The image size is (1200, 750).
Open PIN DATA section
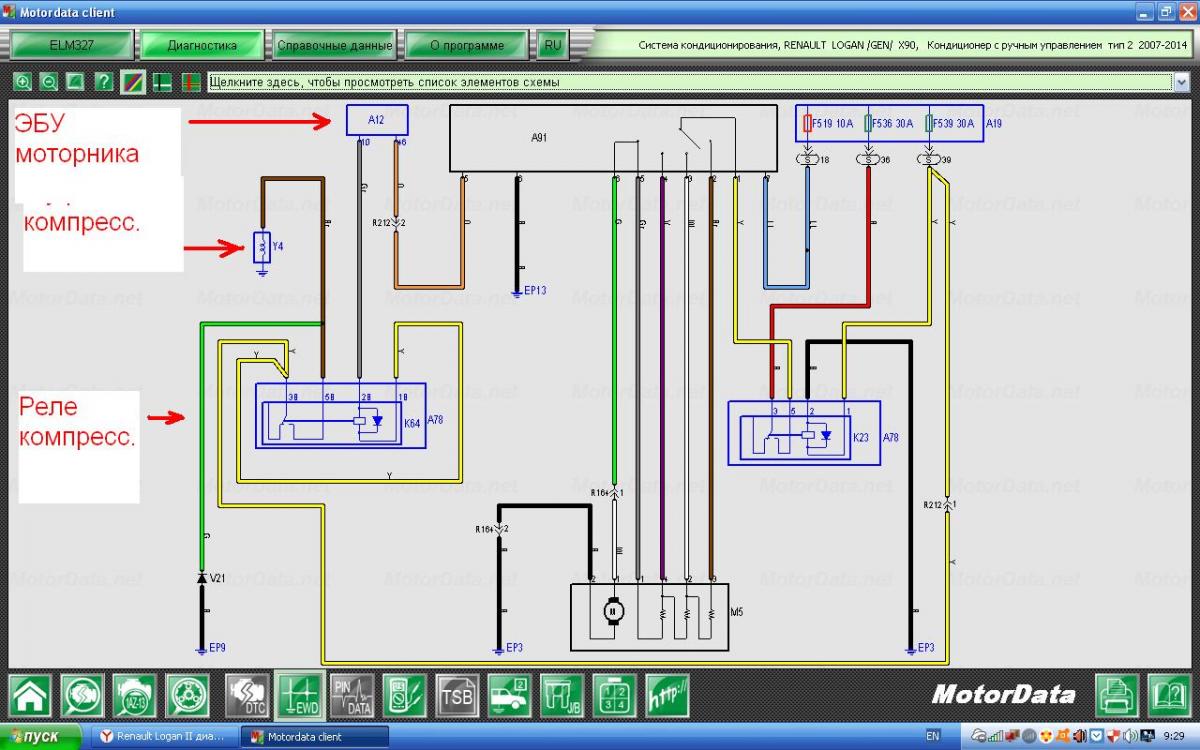352,695
